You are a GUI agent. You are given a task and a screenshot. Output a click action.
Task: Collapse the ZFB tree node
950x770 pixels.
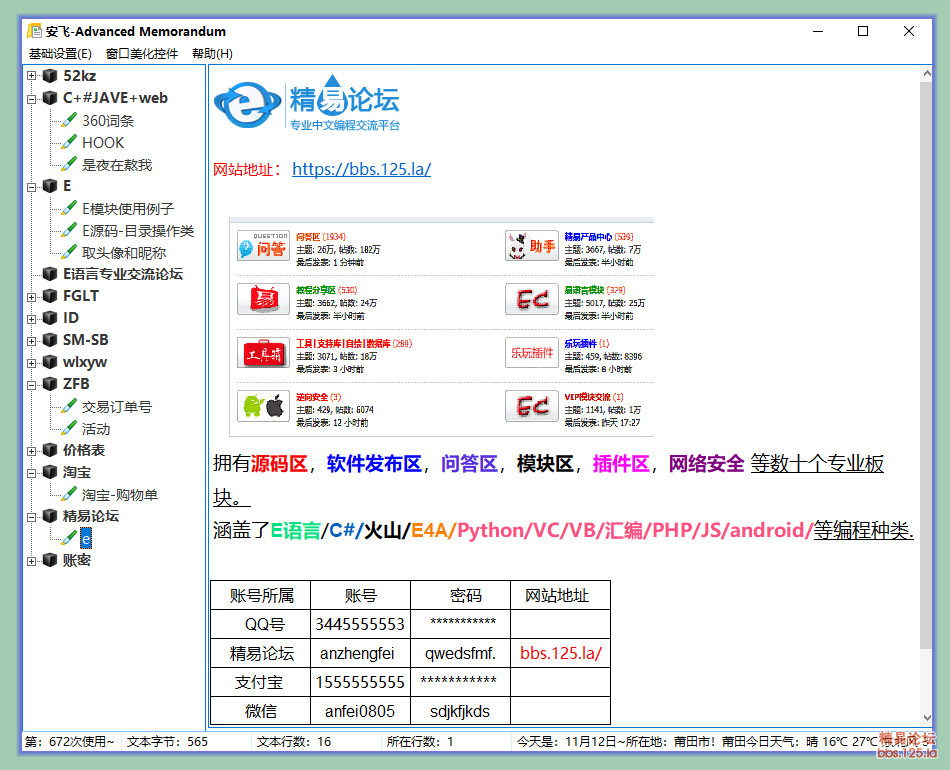pyautogui.click(x=32, y=384)
